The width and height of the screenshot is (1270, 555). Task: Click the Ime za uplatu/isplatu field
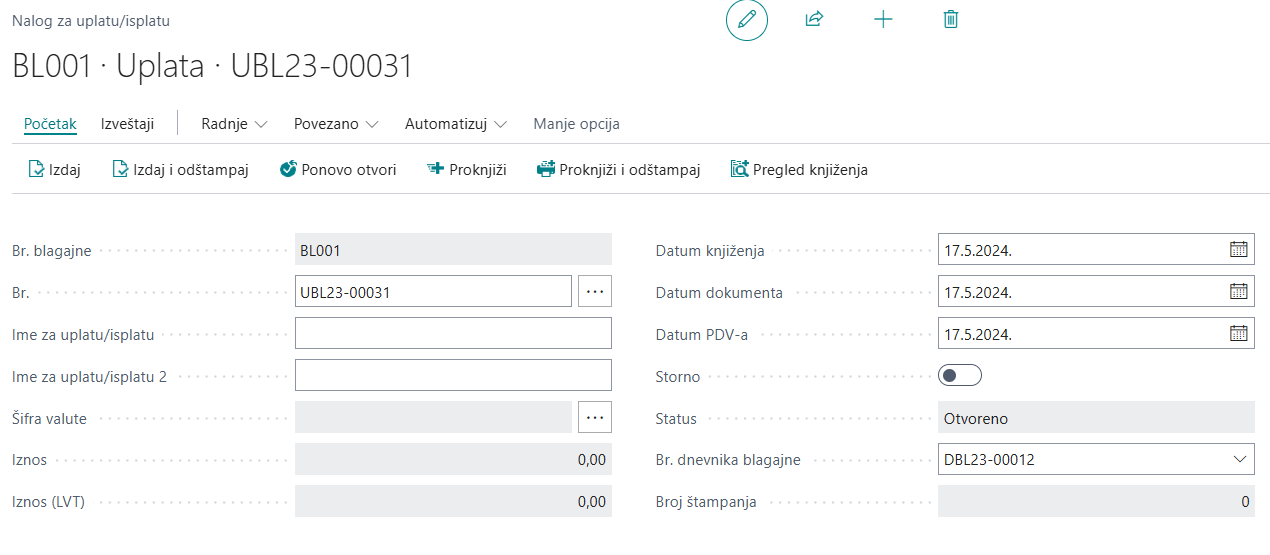pos(453,334)
